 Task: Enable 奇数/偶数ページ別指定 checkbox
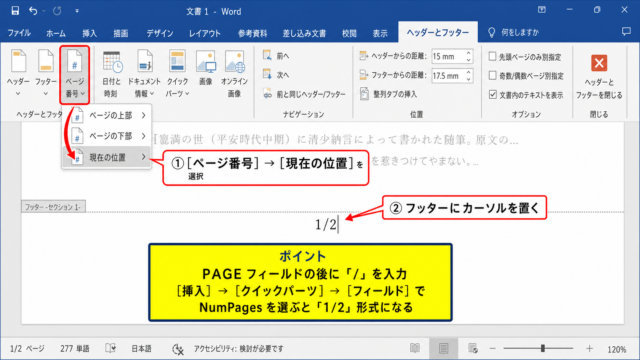pyautogui.click(x=493, y=76)
